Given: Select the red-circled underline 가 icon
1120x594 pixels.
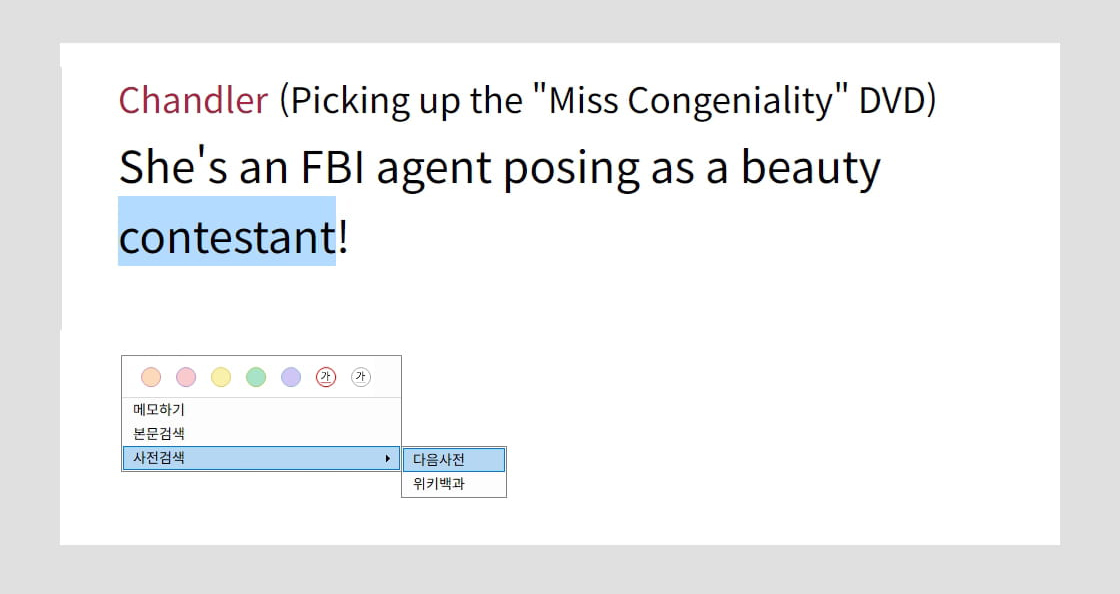Looking at the screenshot, I should point(326,377).
